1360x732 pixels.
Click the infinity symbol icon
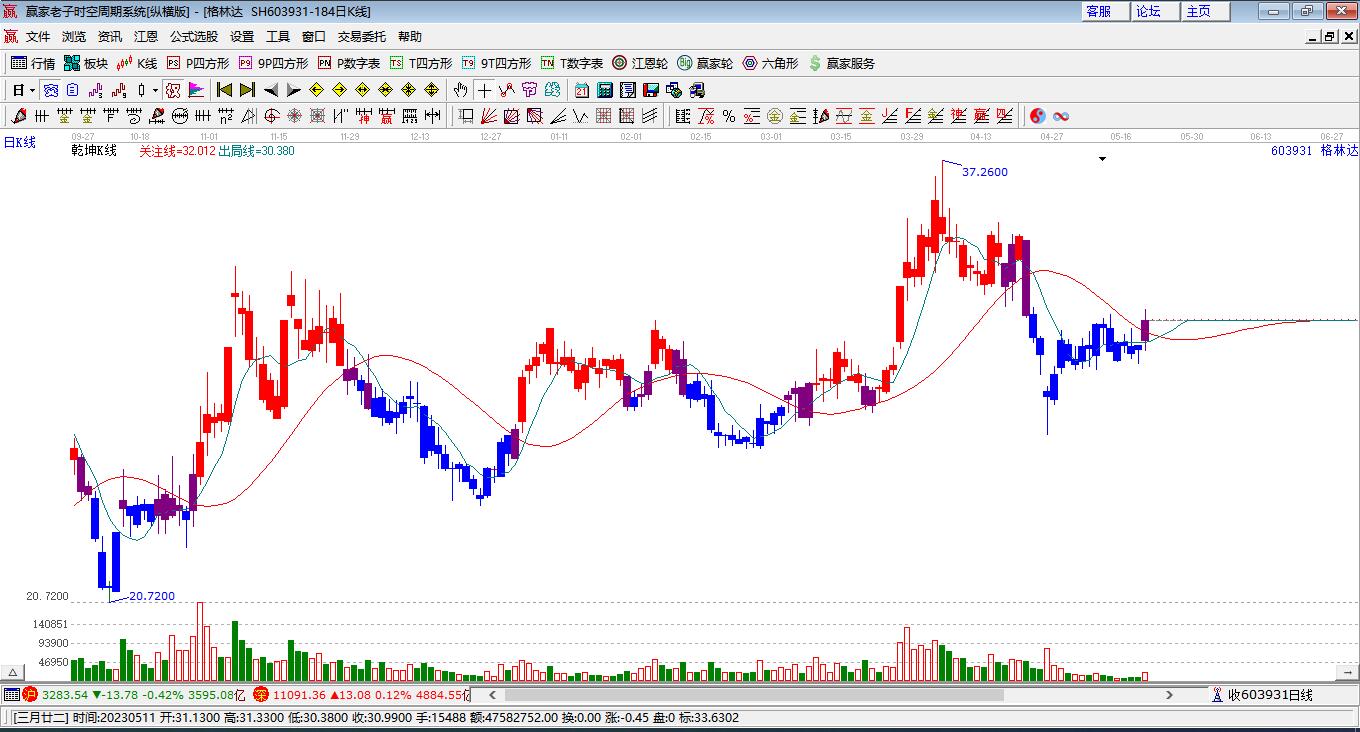point(1061,116)
